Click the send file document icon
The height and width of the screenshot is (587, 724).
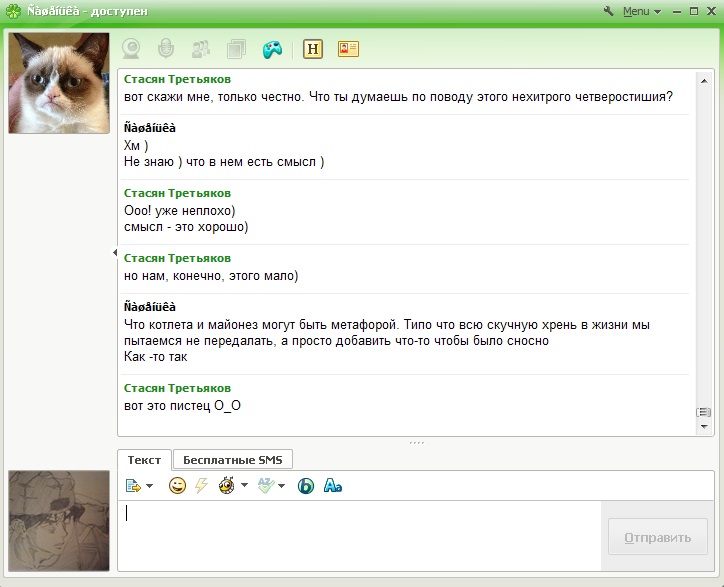point(133,485)
